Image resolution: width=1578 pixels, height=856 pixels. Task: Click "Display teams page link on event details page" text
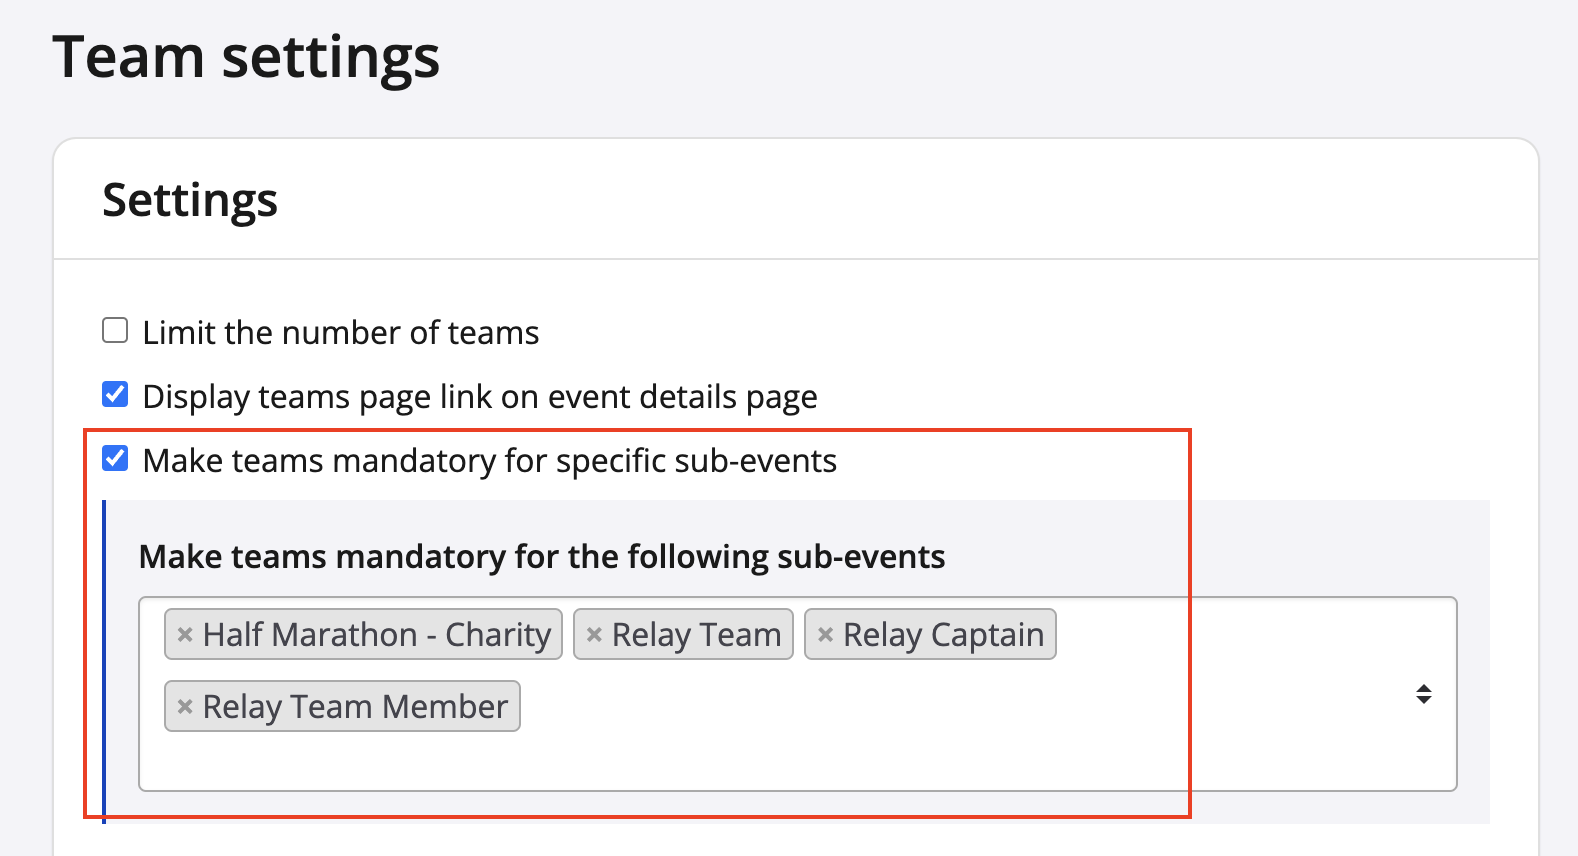tap(480, 397)
